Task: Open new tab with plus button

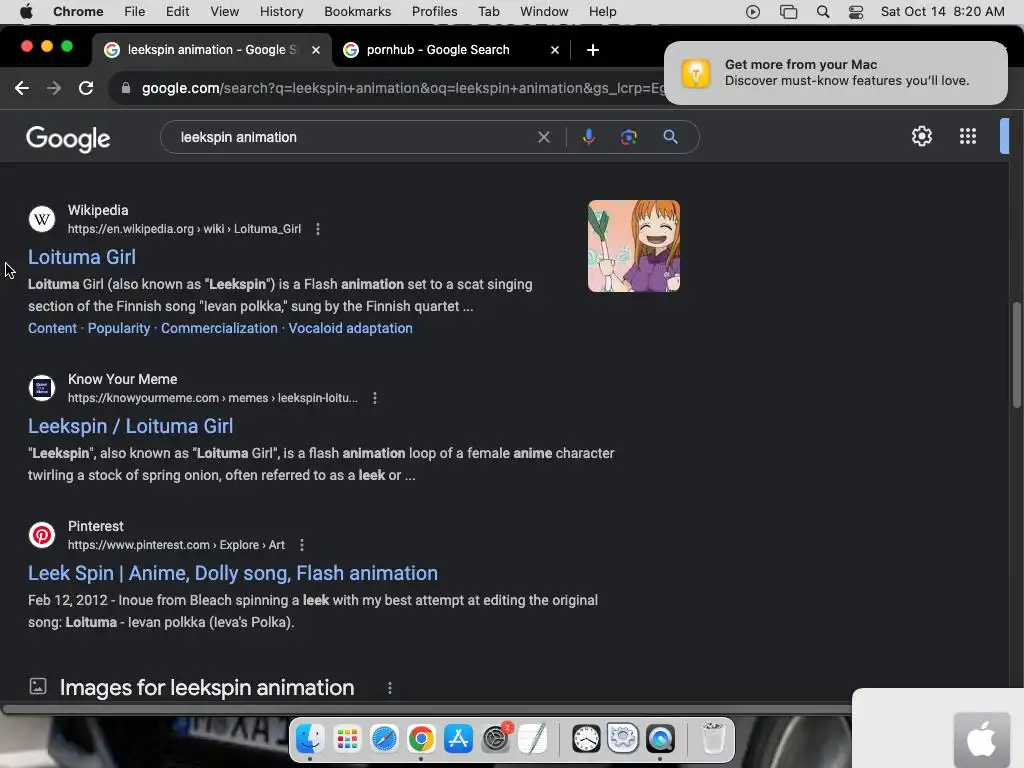Action: click(x=592, y=50)
